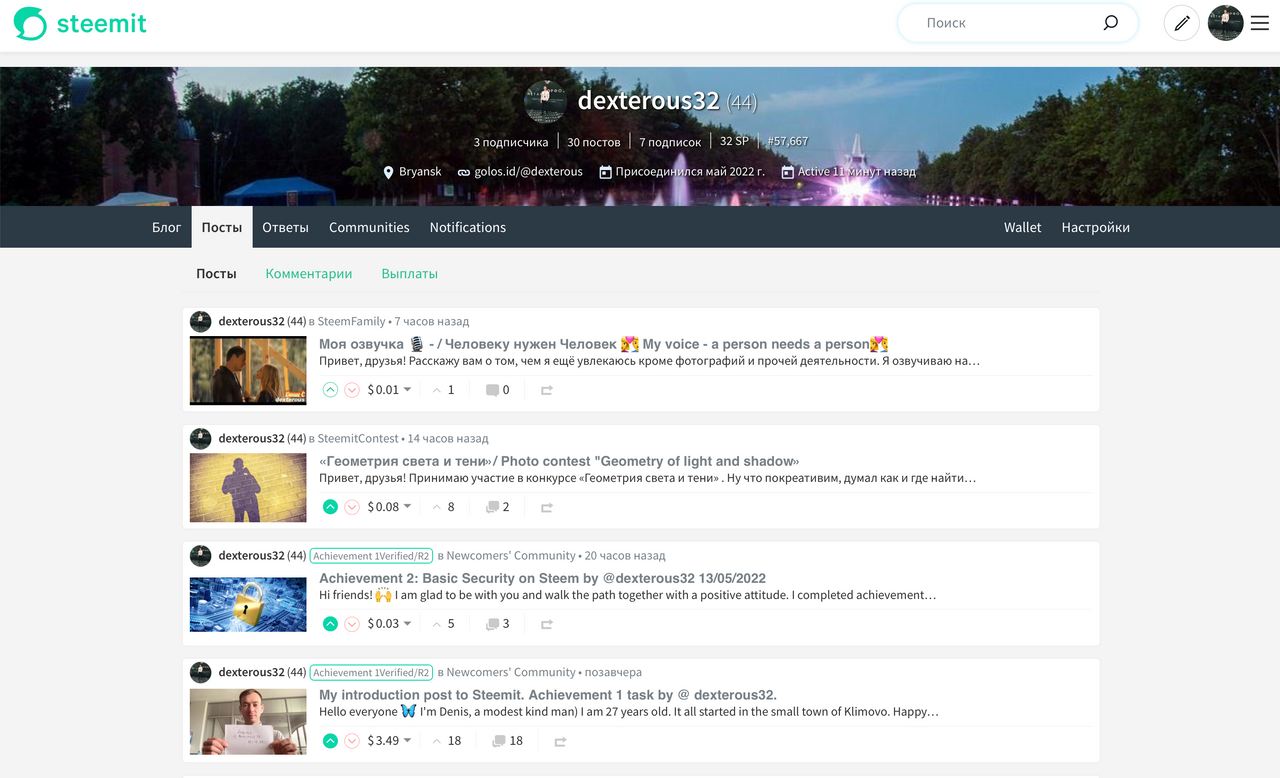1280x778 pixels.
Task: Open Achievement 2 Basic Security post title
Action: 543,578
